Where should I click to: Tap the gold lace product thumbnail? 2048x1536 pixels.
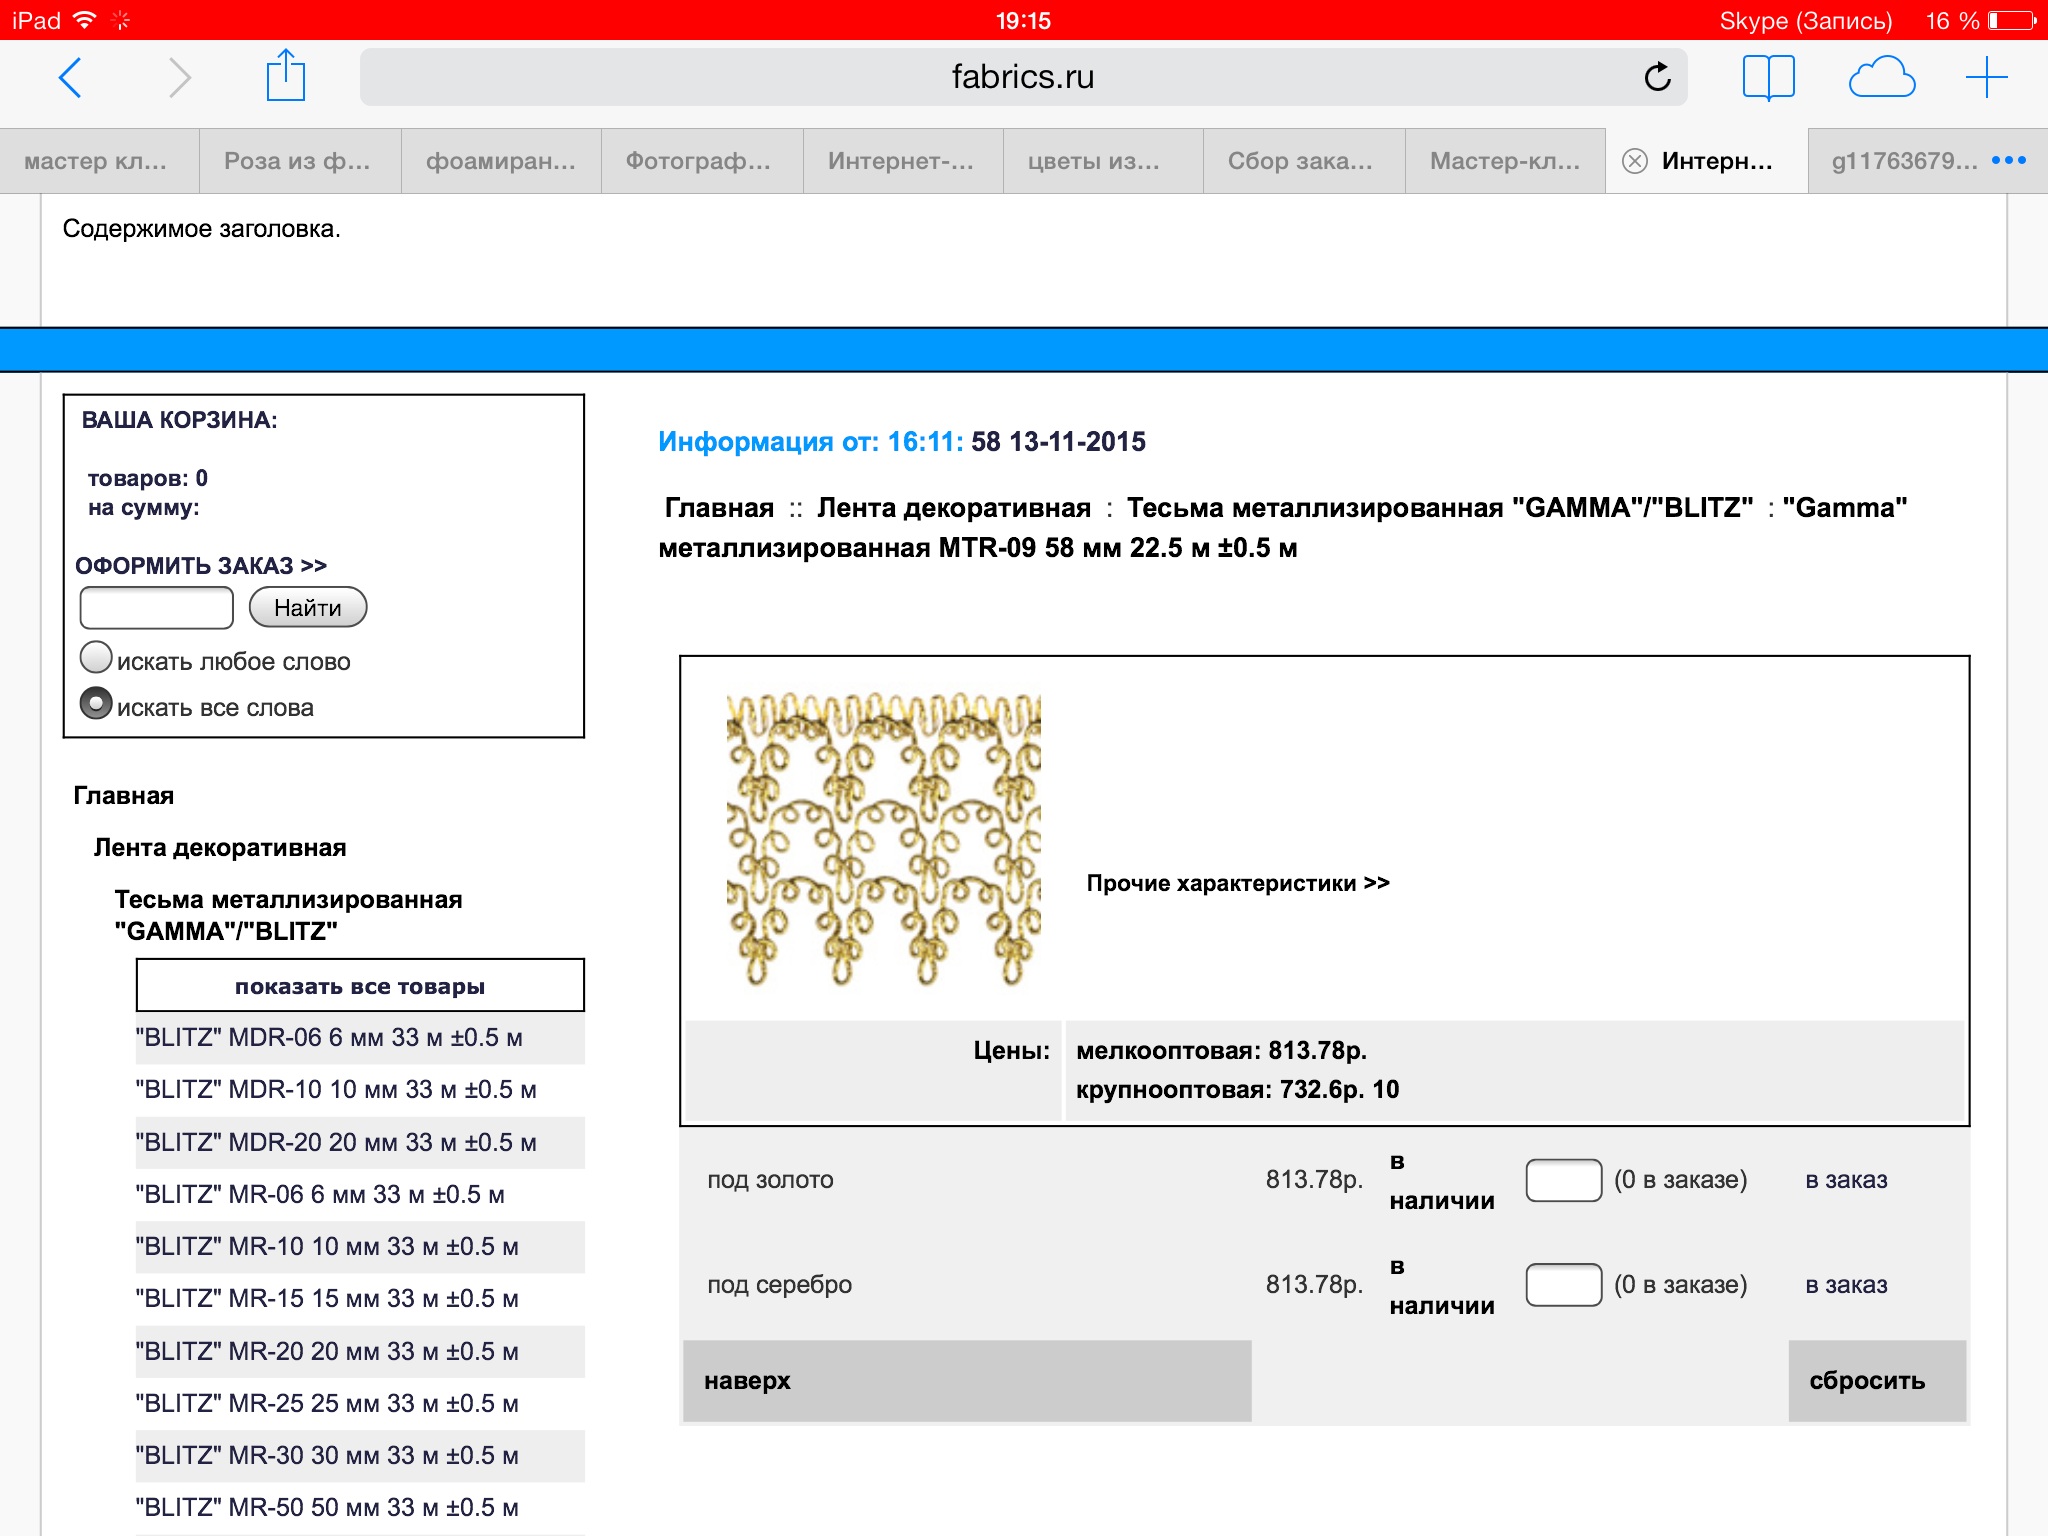883,838
